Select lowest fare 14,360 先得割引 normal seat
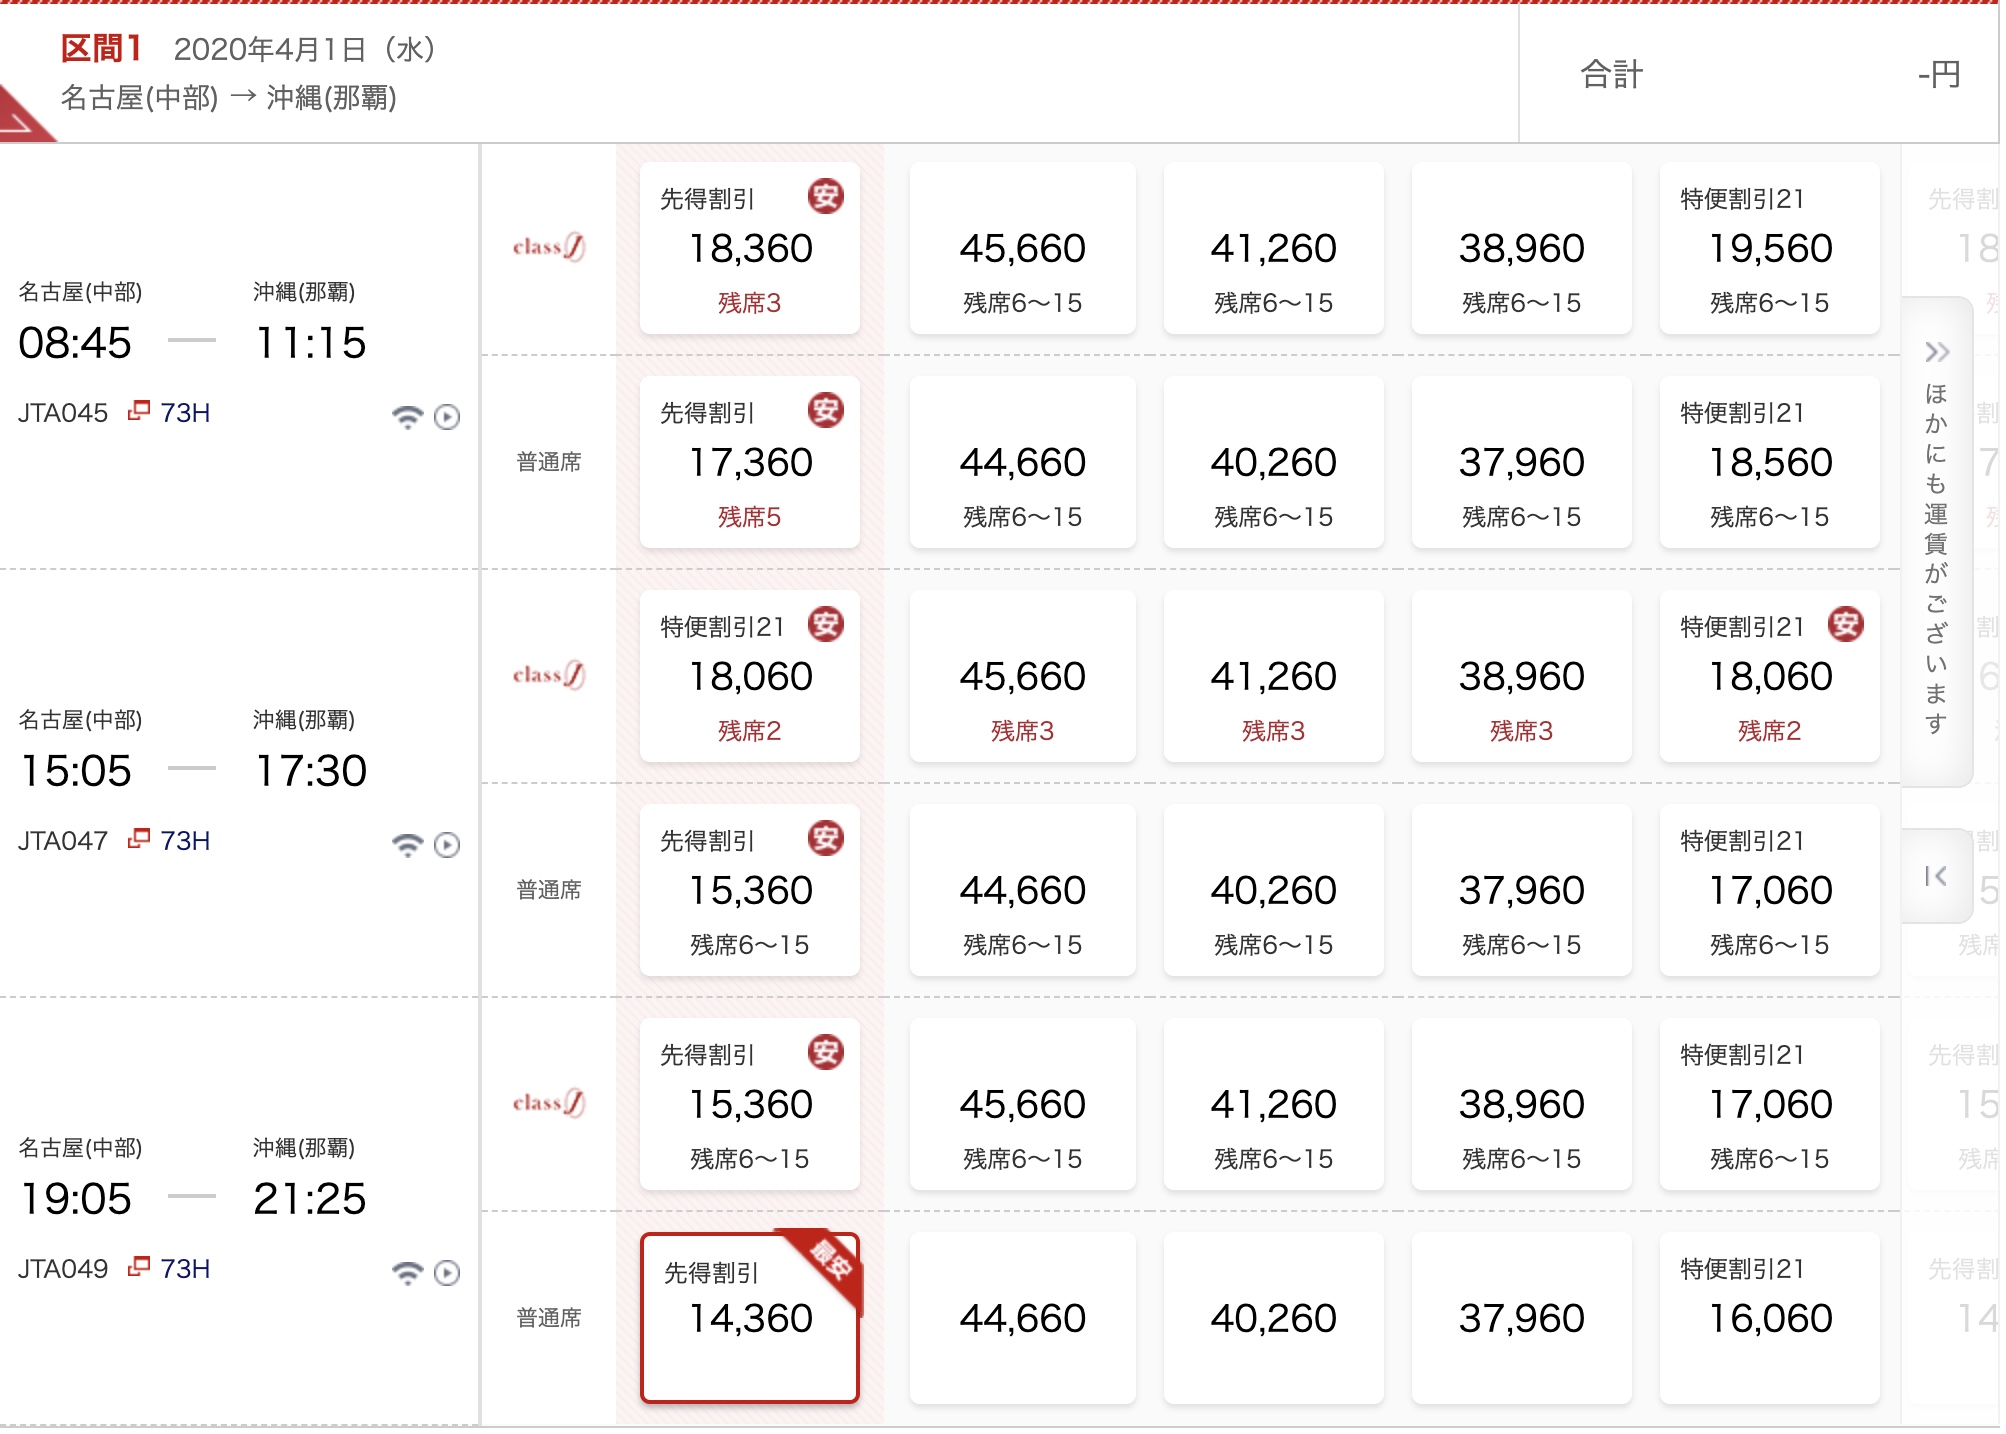This screenshot has height=1434, width=2006. [750, 1317]
